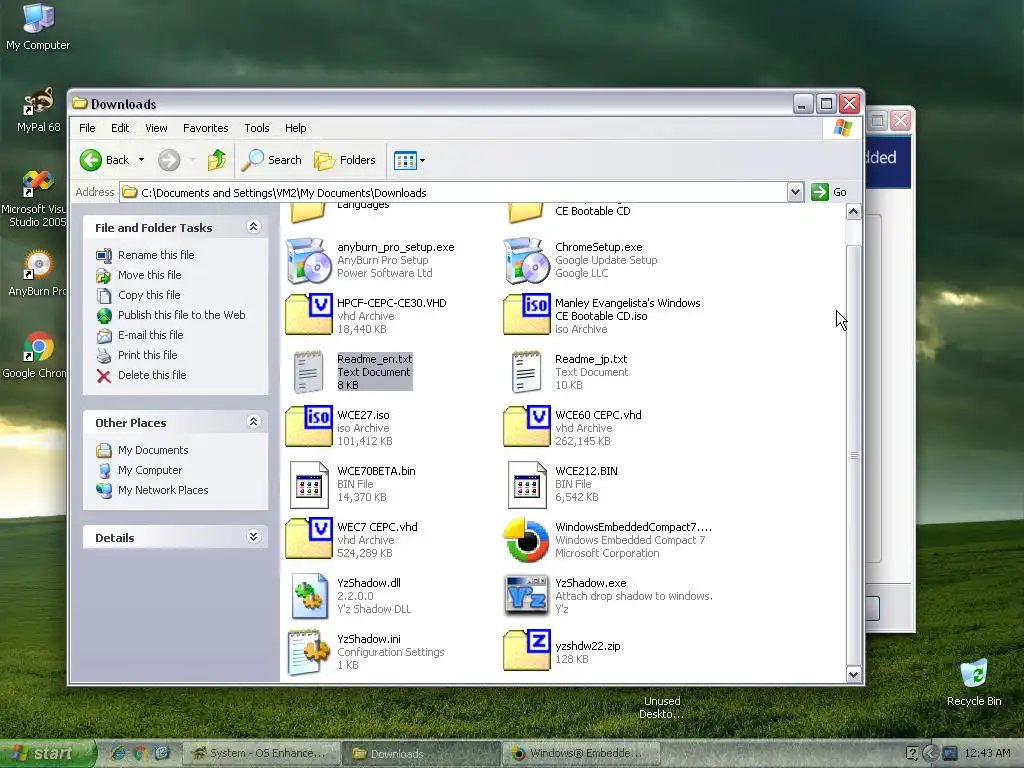Select the YzShadow.exe program icon

(x=526, y=596)
